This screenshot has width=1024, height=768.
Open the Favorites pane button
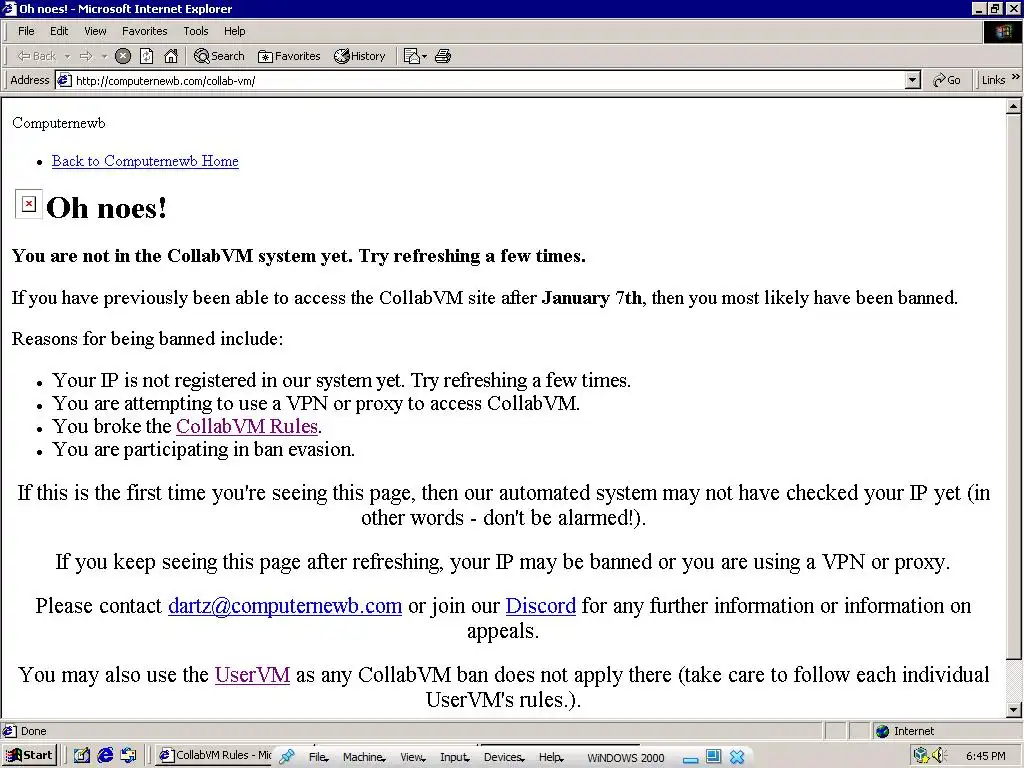pyautogui.click(x=289, y=56)
